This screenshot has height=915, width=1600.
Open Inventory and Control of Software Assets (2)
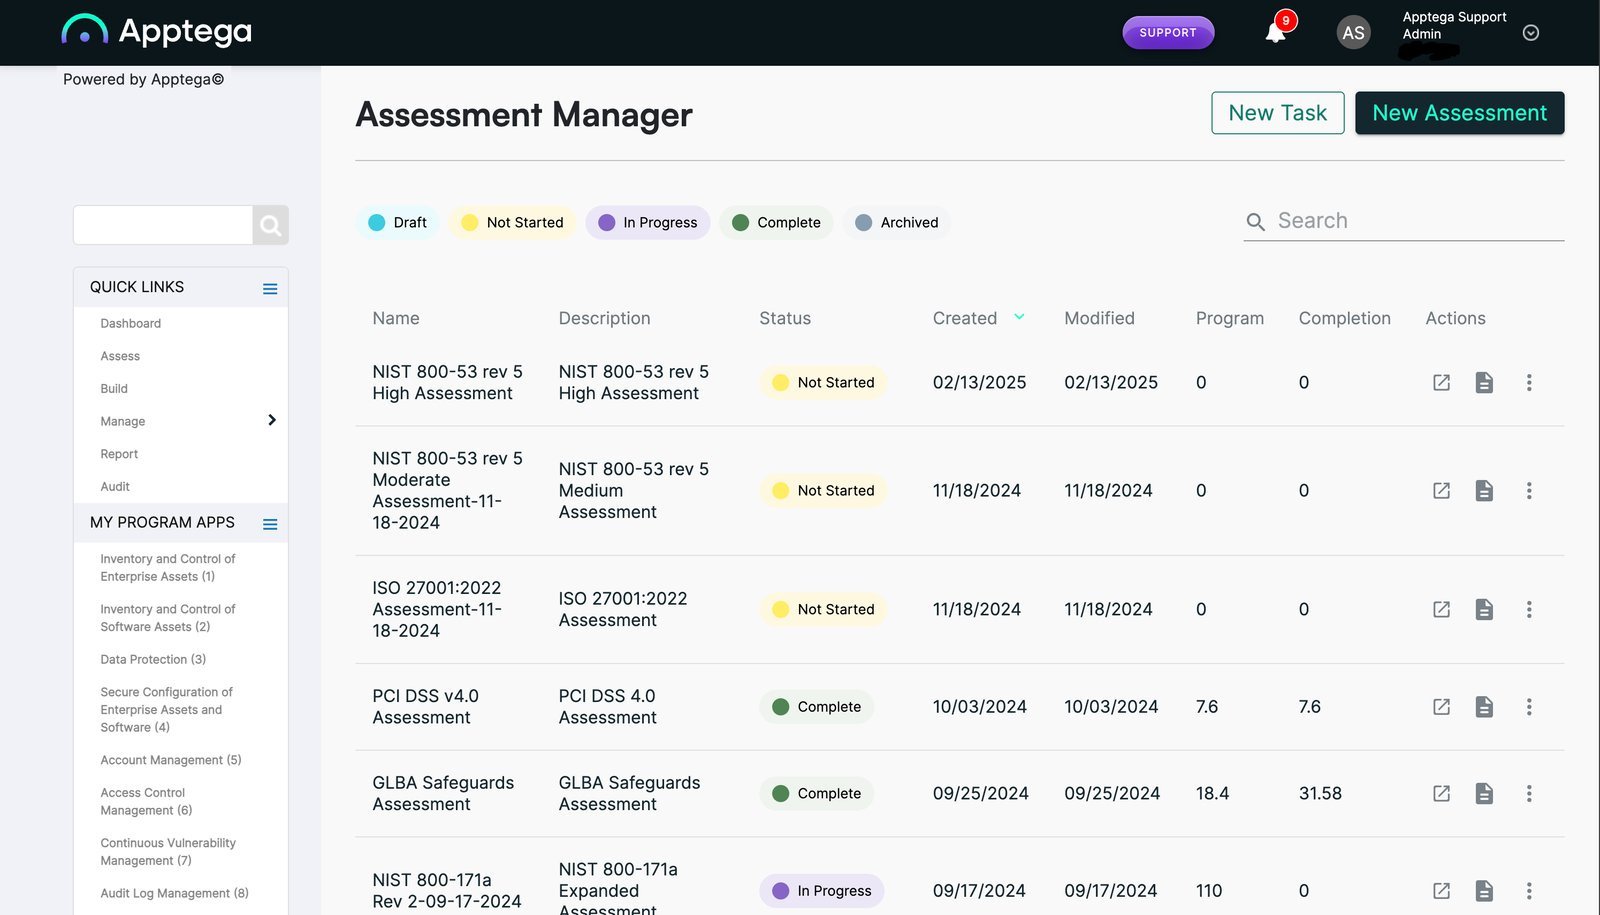[x=168, y=618]
